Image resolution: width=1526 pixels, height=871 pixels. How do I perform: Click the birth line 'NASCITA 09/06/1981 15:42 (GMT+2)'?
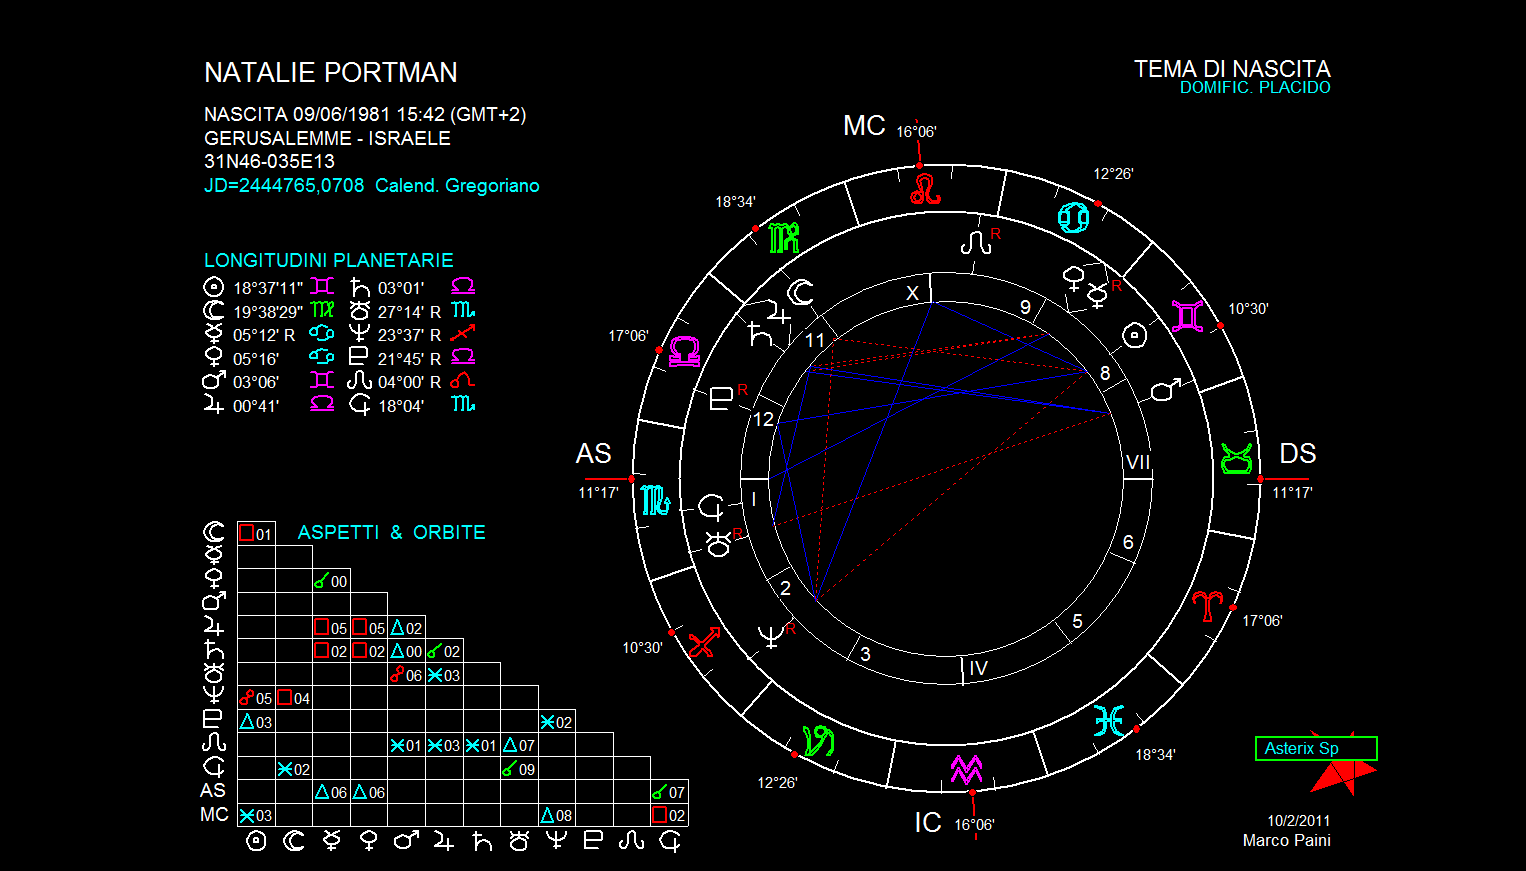tap(365, 115)
